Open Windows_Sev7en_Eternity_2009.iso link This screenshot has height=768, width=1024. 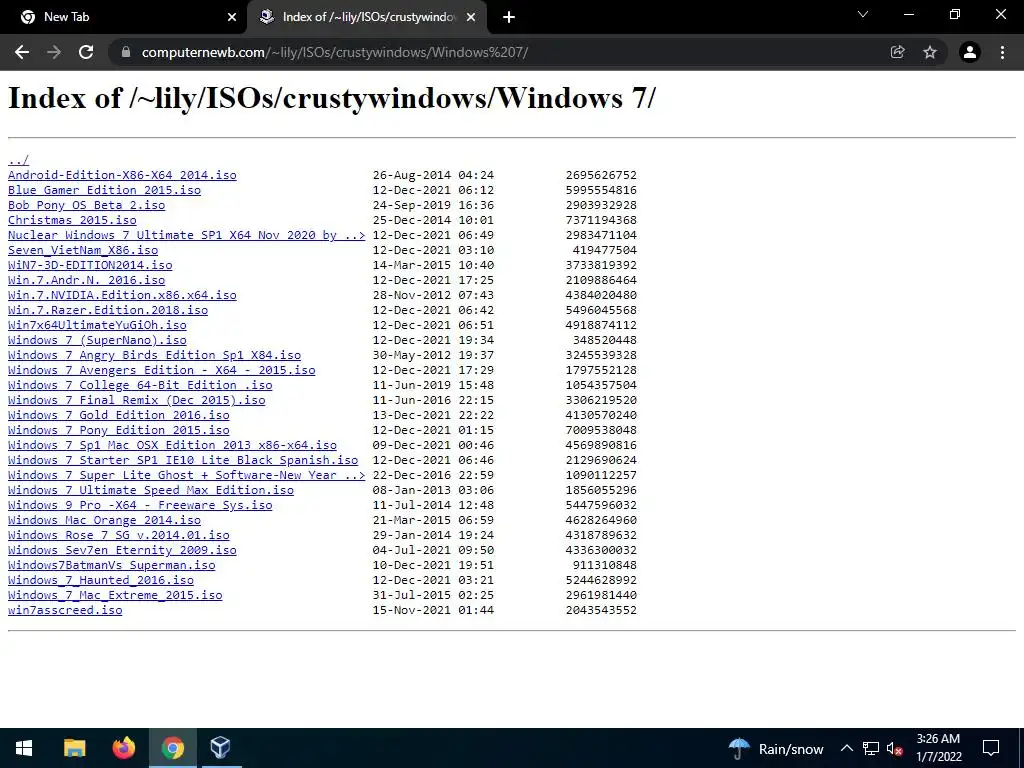122,551
